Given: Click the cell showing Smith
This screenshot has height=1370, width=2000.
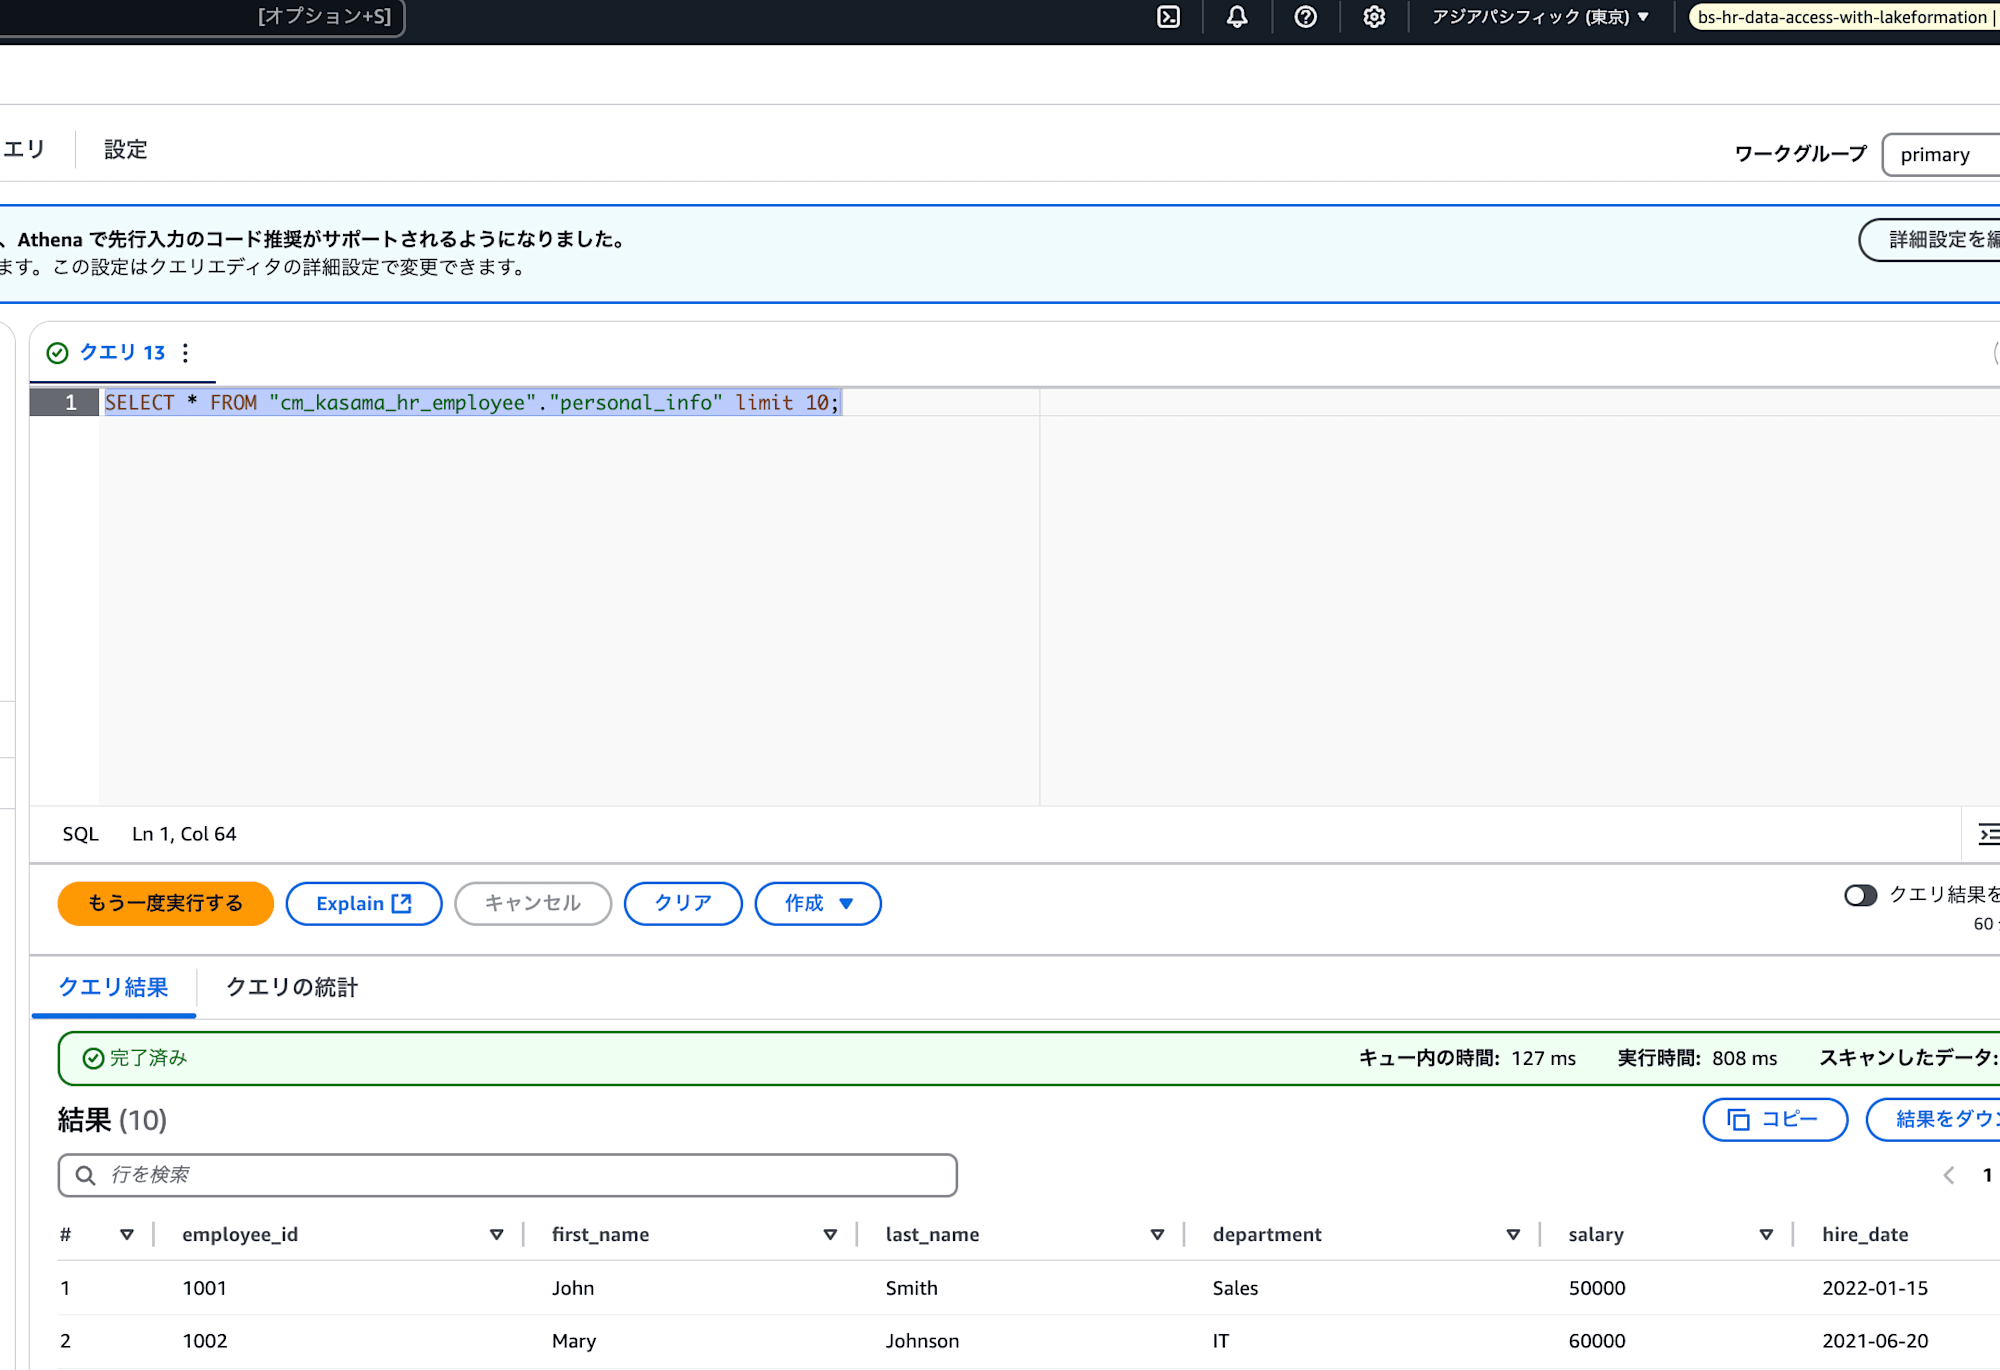Looking at the screenshot, I should (x=912, y=1289).
